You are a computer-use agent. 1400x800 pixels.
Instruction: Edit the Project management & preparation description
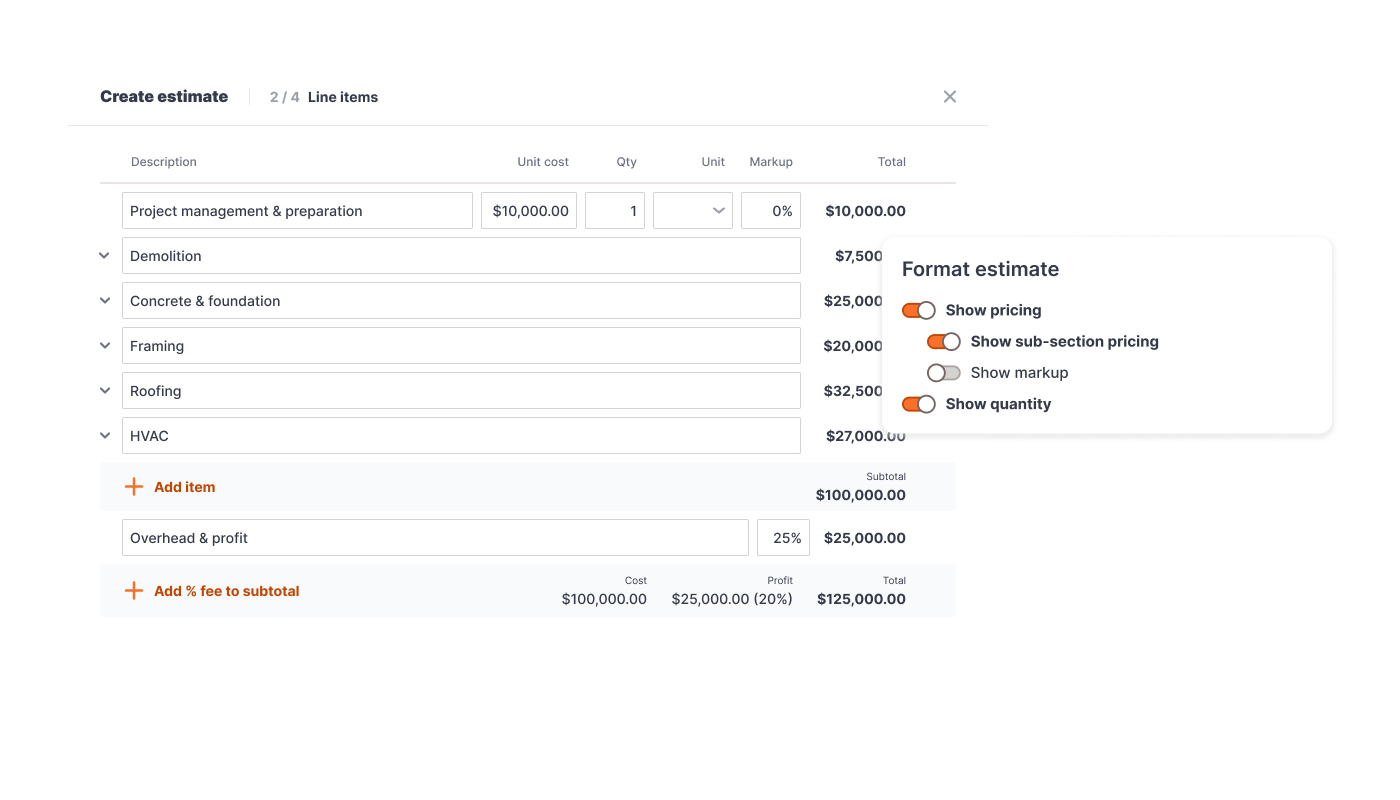pos(297,211)
